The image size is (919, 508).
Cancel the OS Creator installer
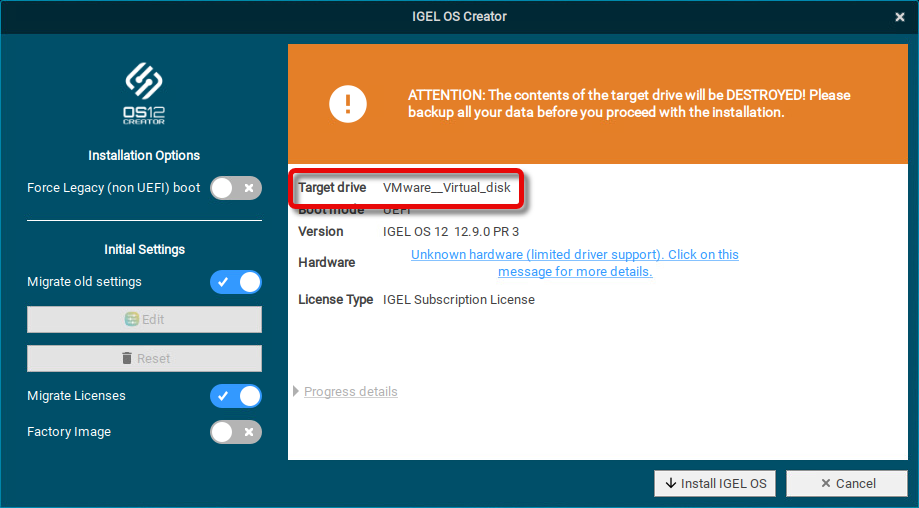pyautogui.click(x=847, y=483)
